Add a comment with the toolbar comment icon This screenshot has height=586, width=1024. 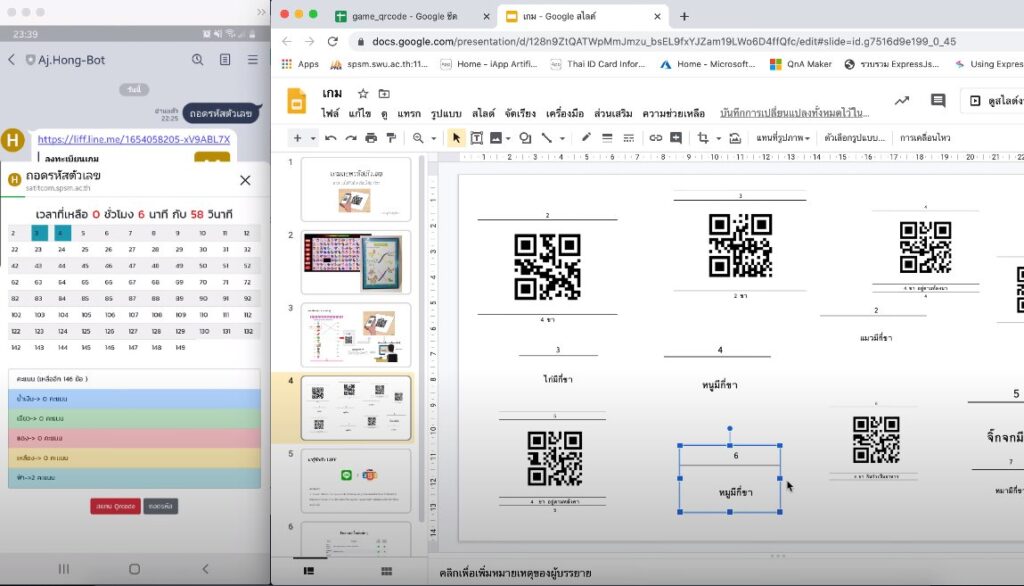coord(676,138)
